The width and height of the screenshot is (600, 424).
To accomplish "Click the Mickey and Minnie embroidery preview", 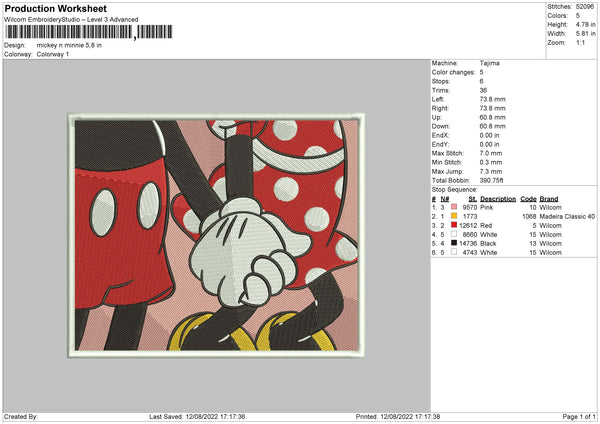I will [x=217, y=235].
